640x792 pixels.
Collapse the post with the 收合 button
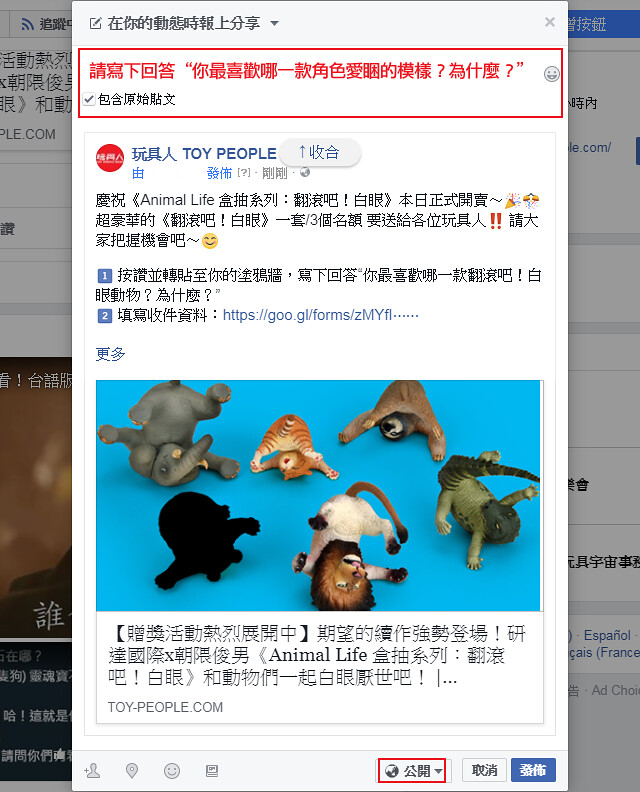click(319, 152)
